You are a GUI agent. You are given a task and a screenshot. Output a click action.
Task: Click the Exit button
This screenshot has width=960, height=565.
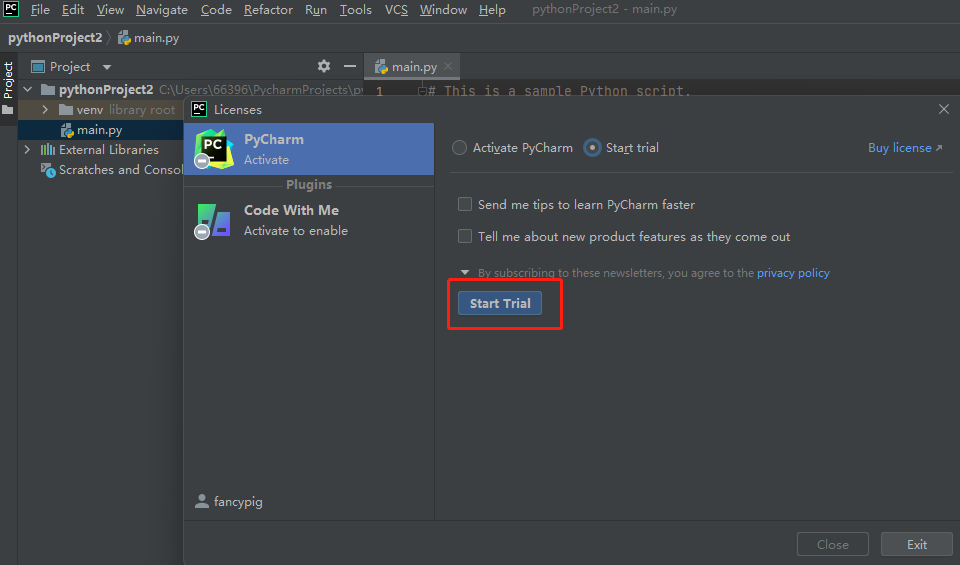coord(917,544)
